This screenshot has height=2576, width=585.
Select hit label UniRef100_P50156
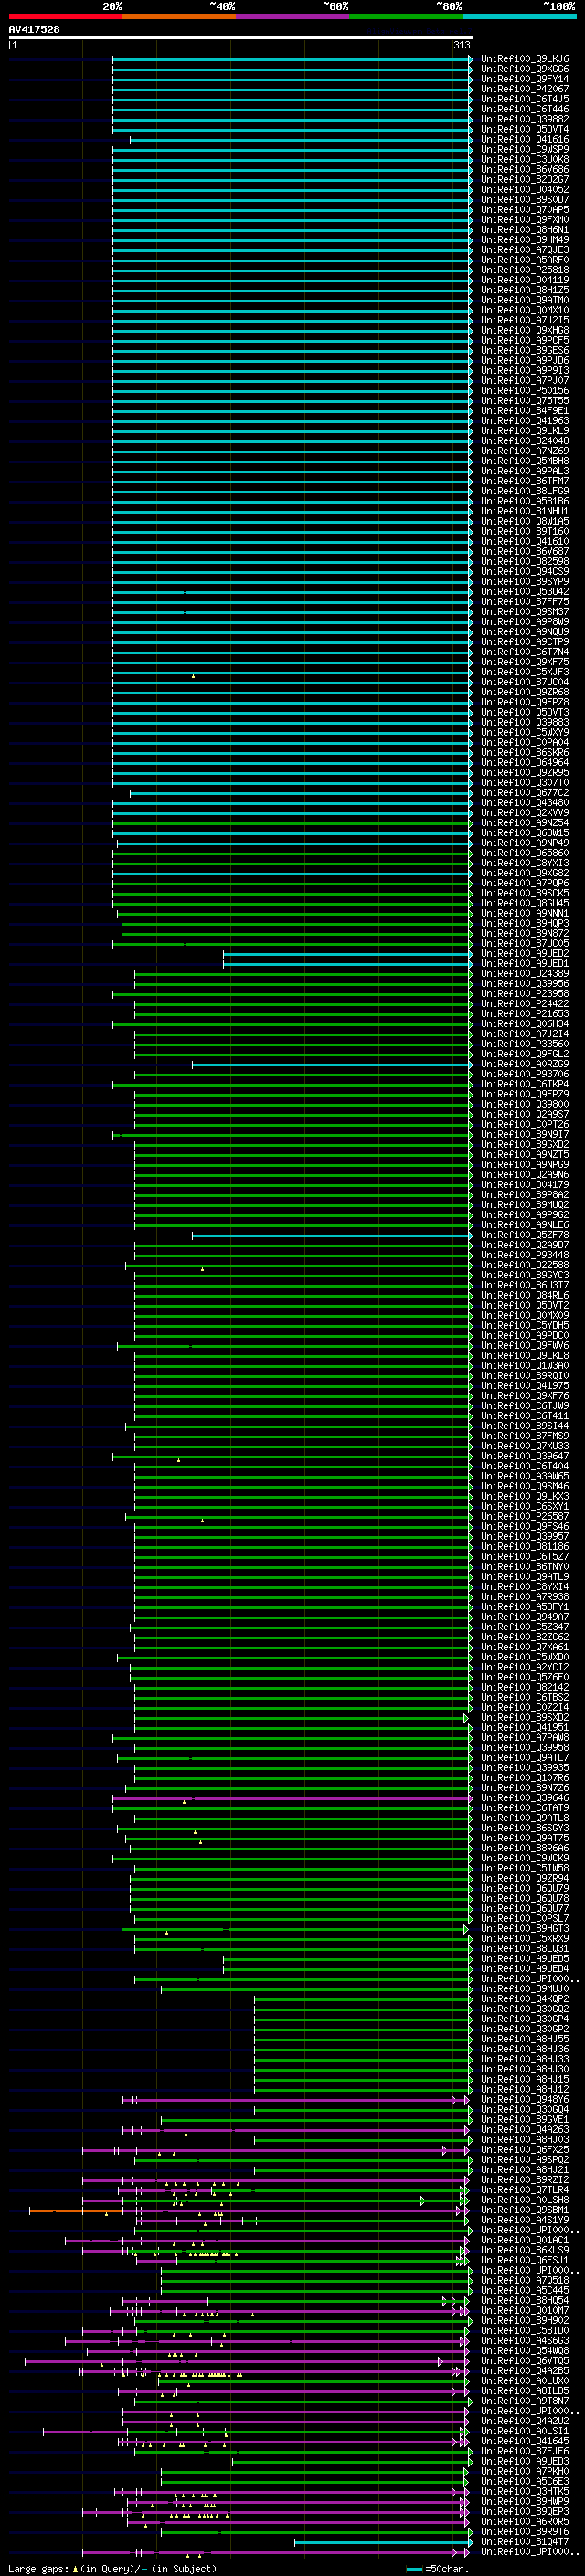(525, 390)
